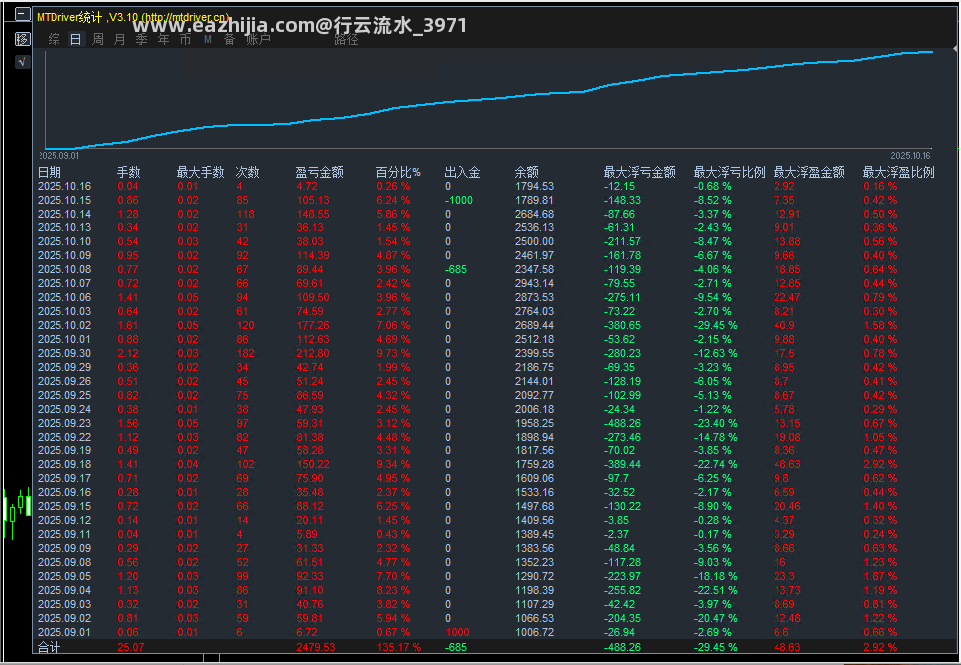
Task: Click floating profit ratio 2.92 % on 2025.09.18
Action: point(881,465)
